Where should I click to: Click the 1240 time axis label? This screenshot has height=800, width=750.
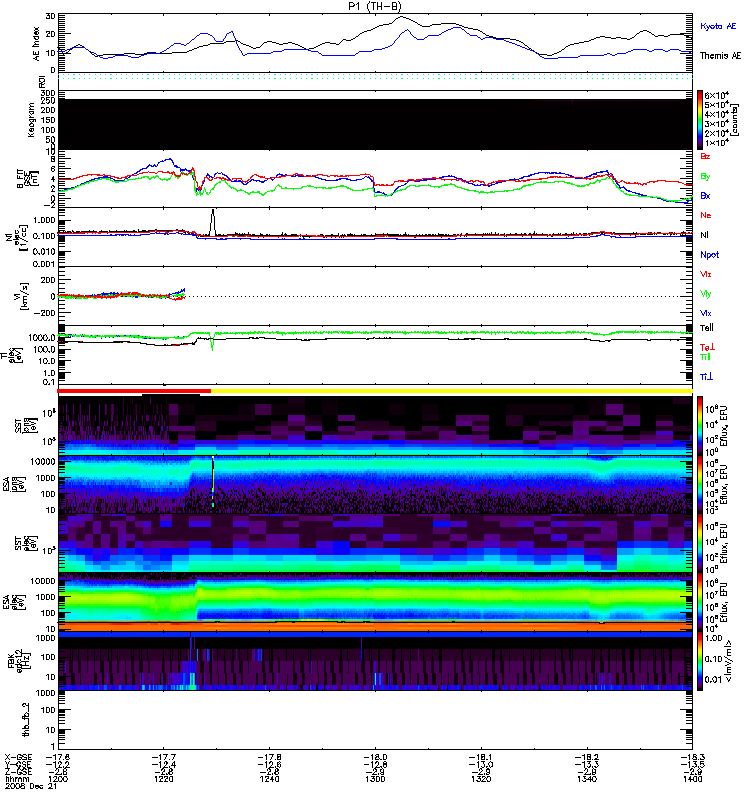tap(269, 779)
